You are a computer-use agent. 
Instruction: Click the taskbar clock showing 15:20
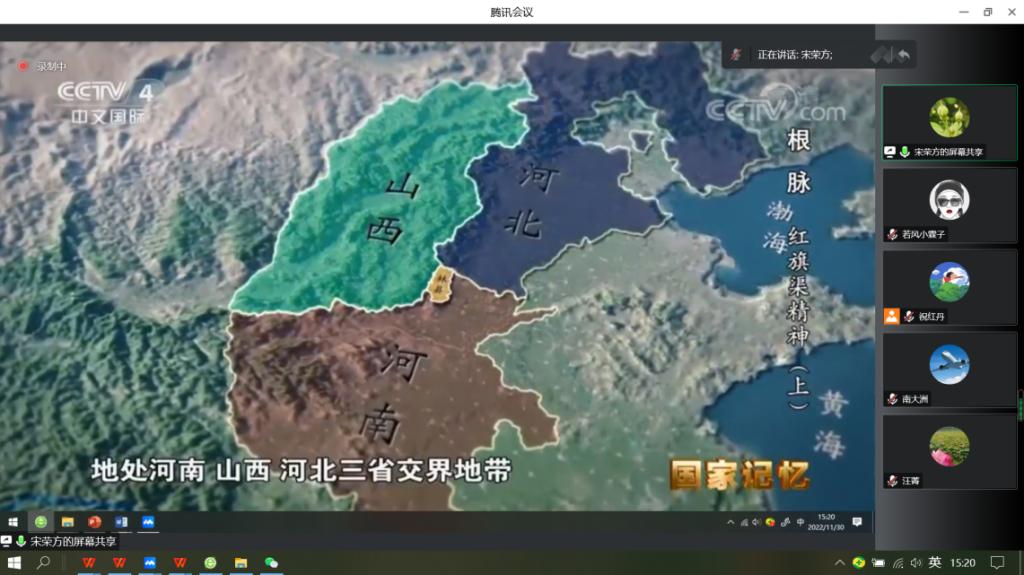(x=962, y=563)
